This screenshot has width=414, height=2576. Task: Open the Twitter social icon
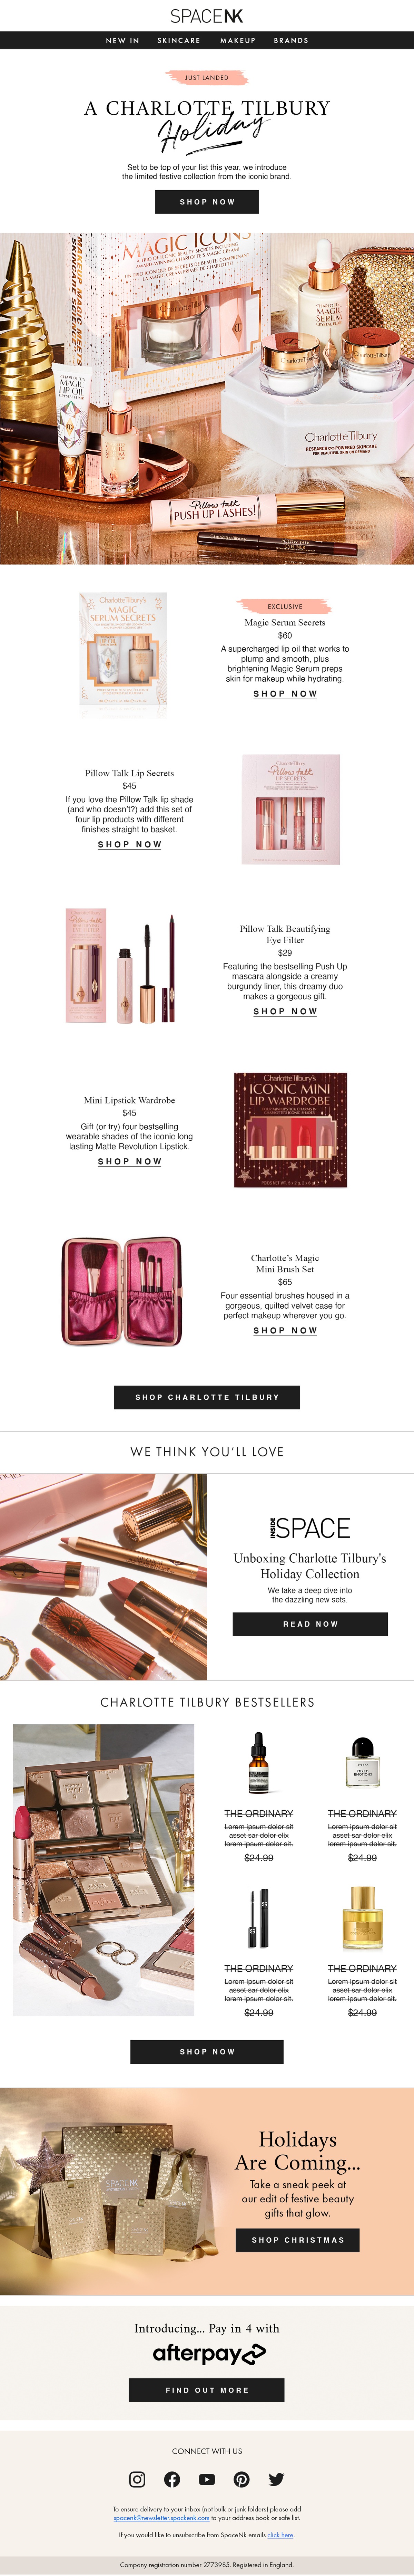click(276, 2479)
